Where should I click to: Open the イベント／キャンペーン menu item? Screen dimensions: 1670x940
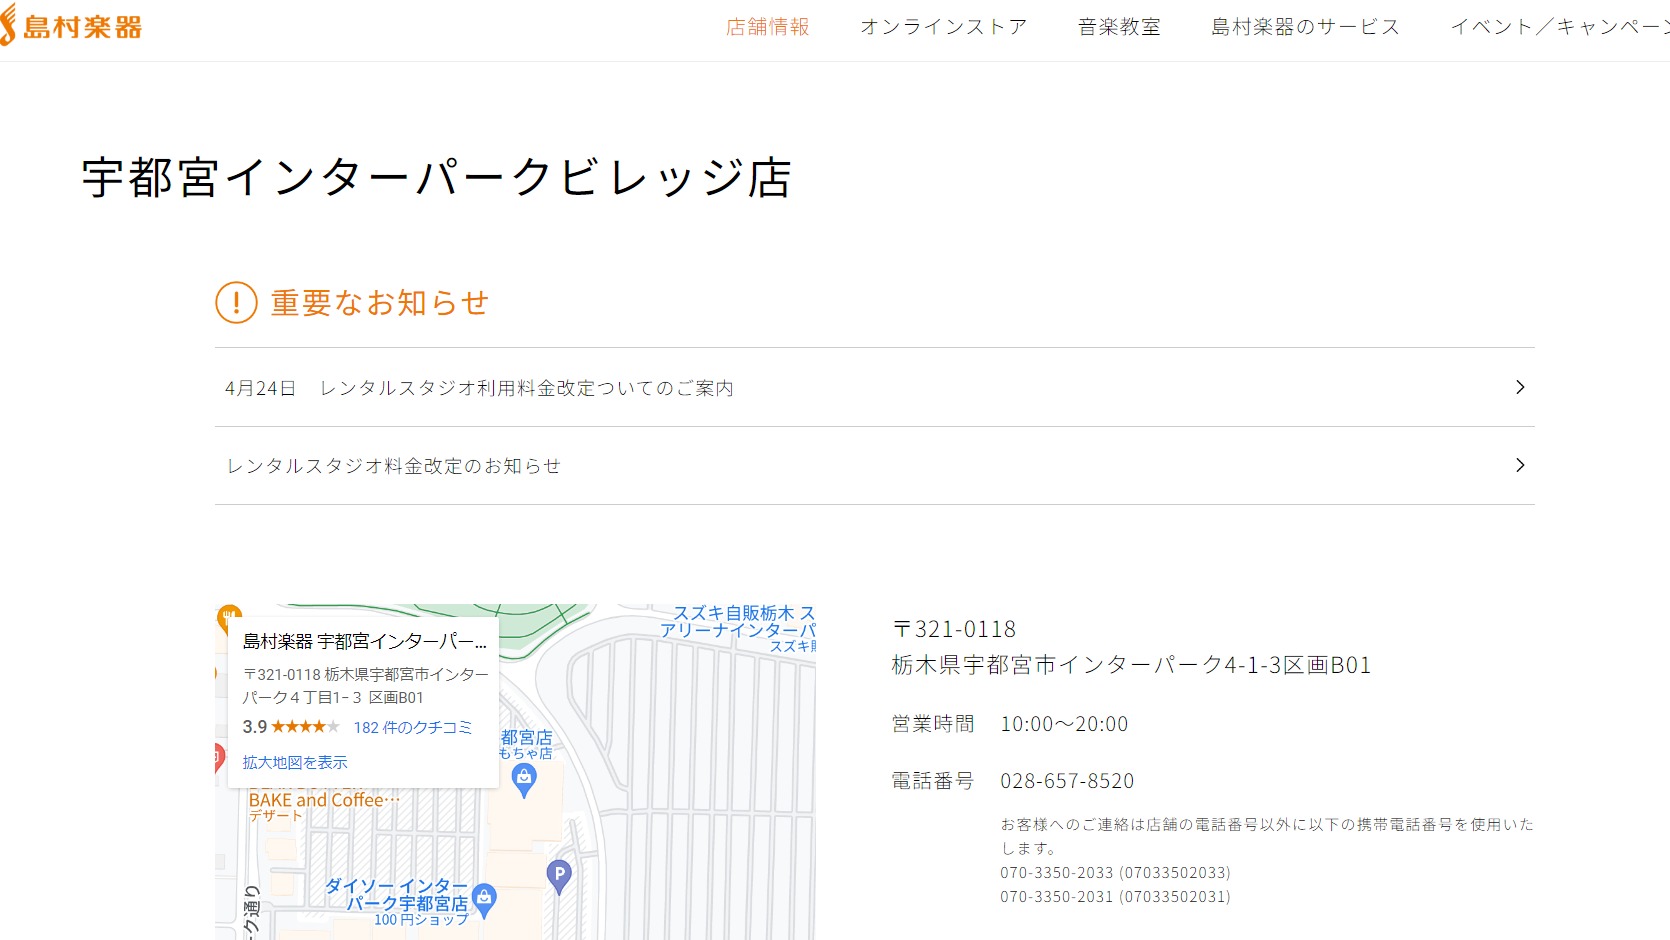tap(1560, 27)
